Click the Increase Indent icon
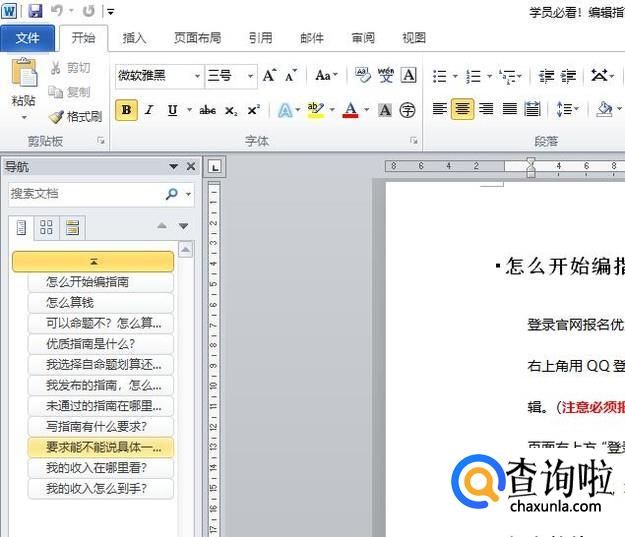This screenshot has width=625, height=537. (568, 76)
